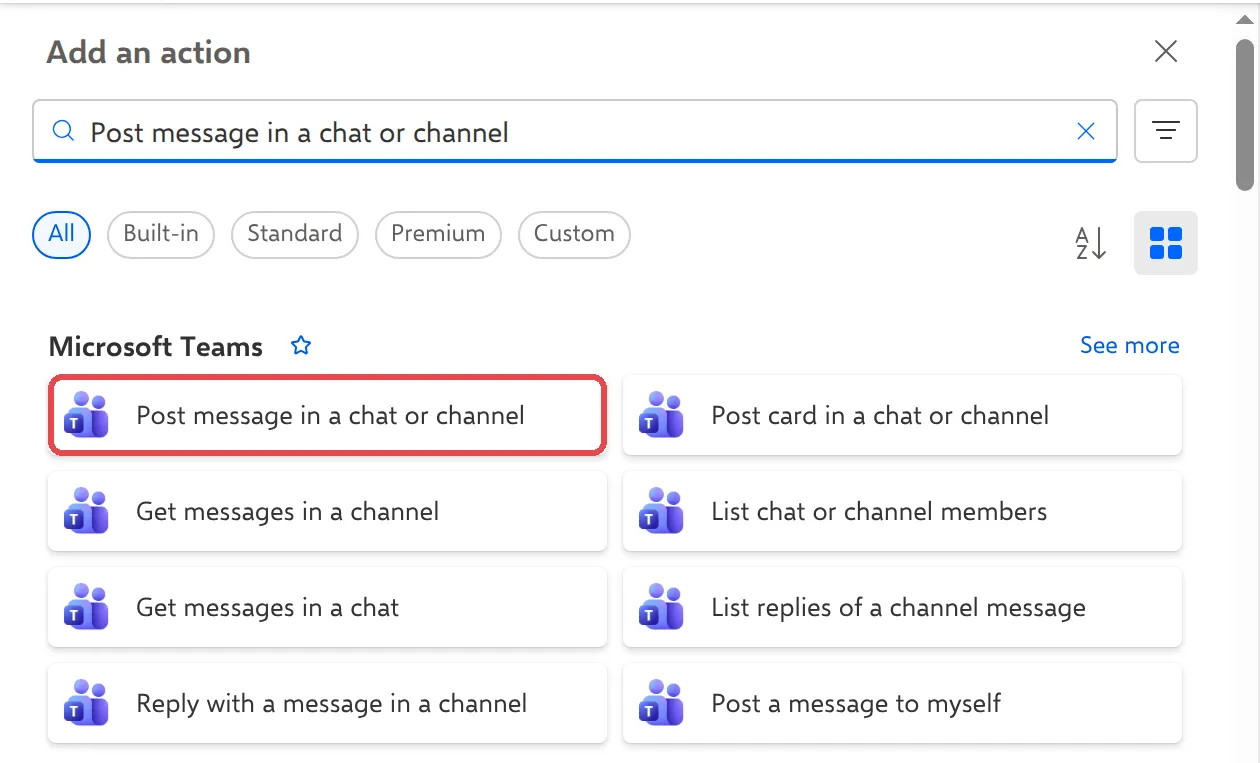Open See more Microsoft Teams actions
The height and width of the screenshot is (763, 1260).
[x=1129, y=345]
